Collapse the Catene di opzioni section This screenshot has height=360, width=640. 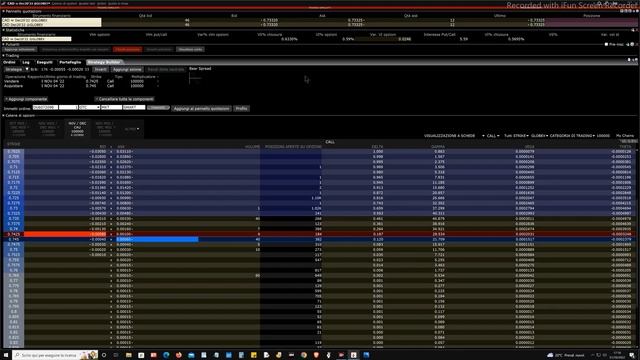point(4,116)
